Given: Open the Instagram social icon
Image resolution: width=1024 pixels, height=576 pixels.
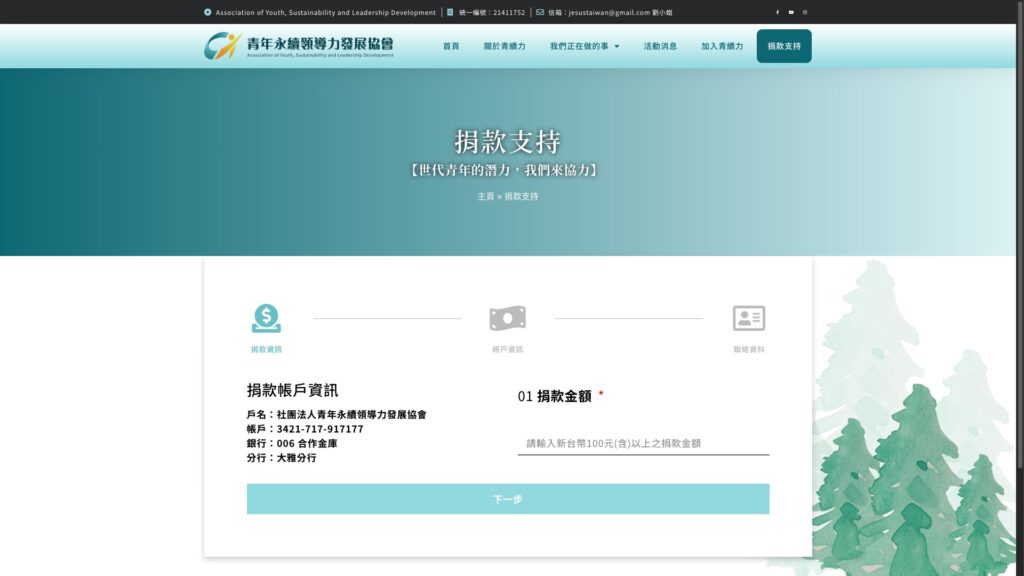Looking at the screenshot, I should [x=805, y=13].
